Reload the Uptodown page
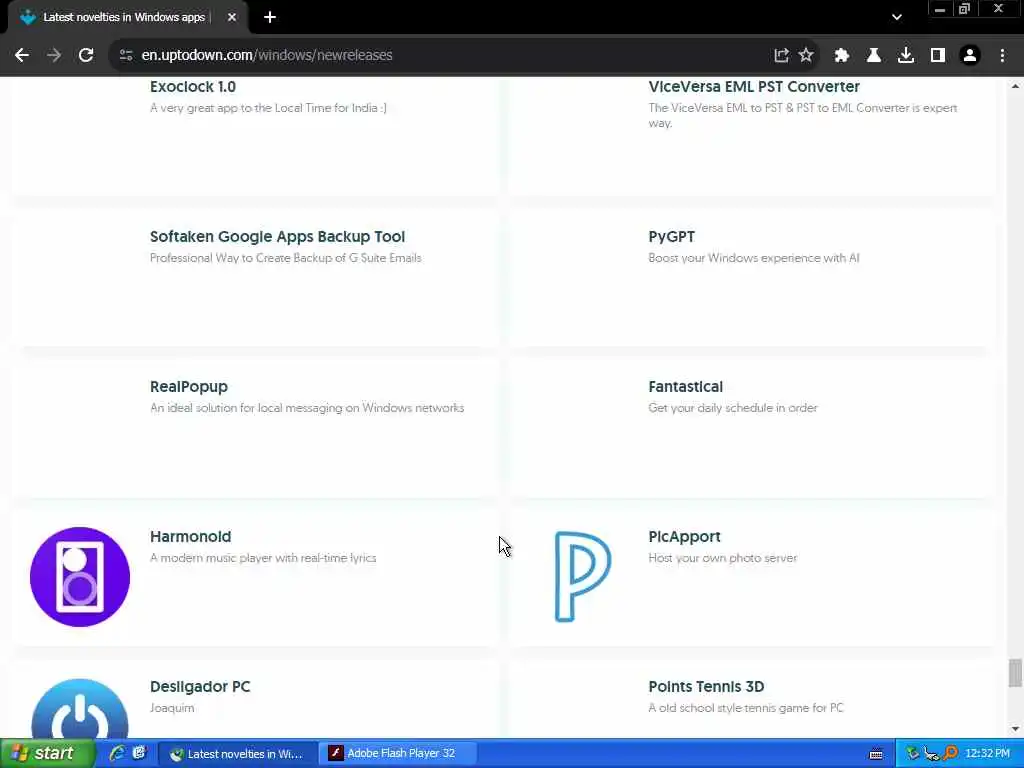This screenshot has width=1024, height=768. pos(86,56)
